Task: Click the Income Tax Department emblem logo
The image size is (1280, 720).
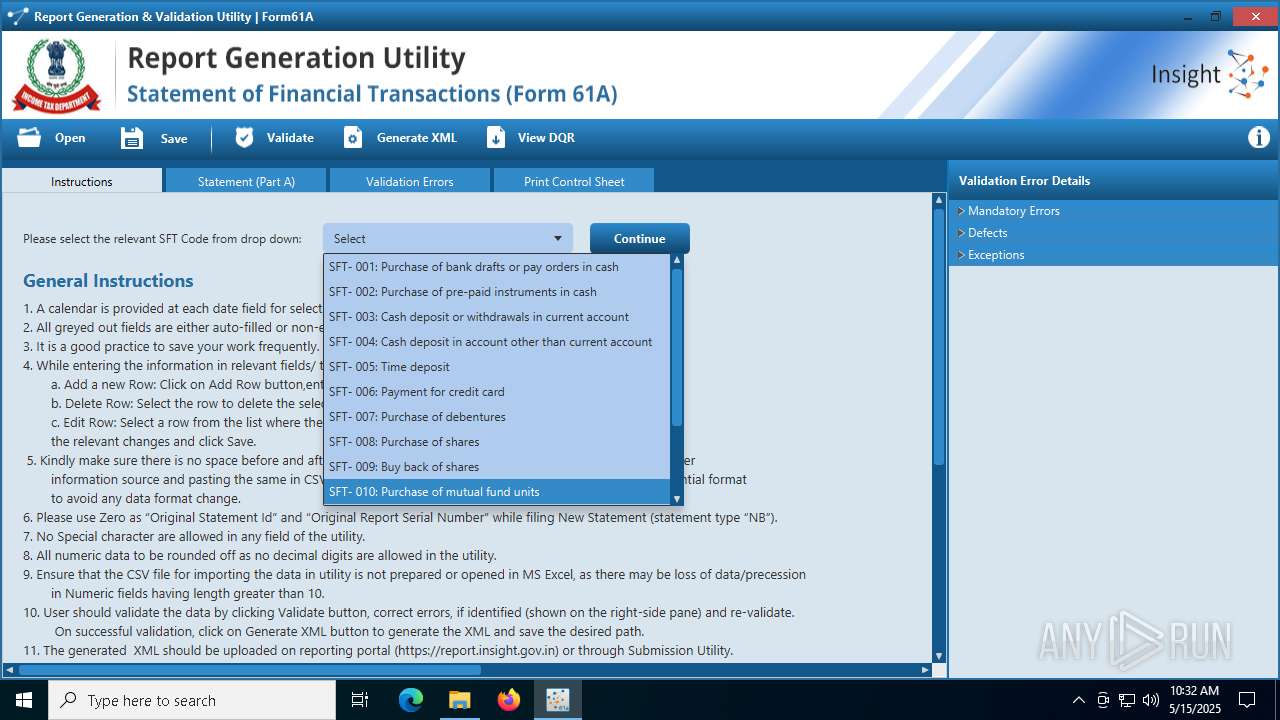Action: pos(56,75)
